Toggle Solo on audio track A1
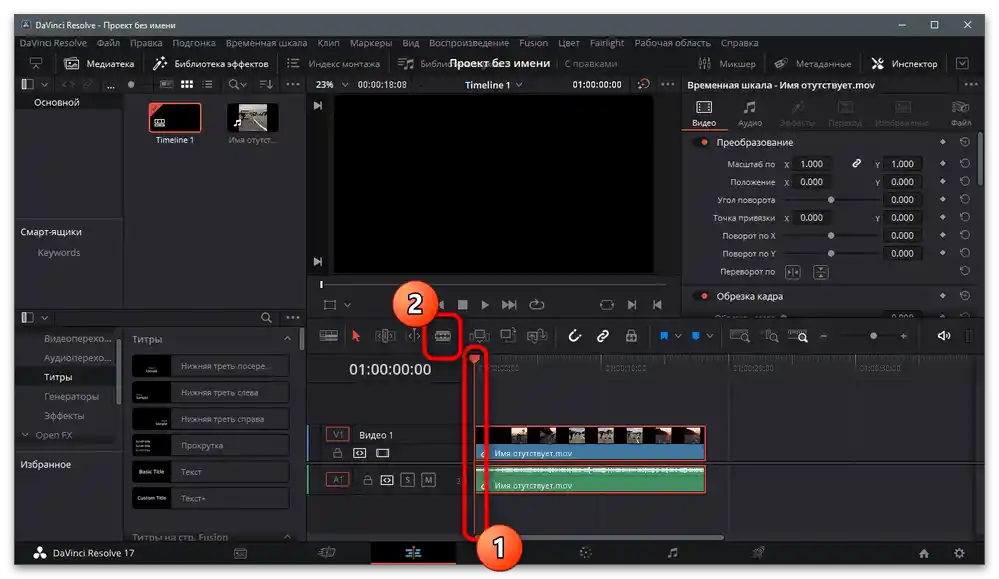The image size is (999, 579). [x=408, y=480]
